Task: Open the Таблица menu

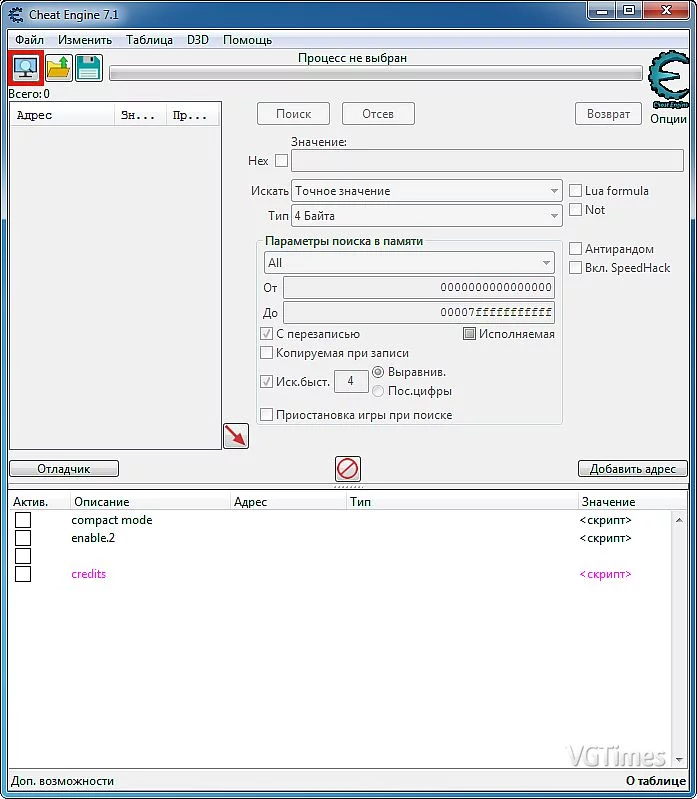Action: coord(149,40)
